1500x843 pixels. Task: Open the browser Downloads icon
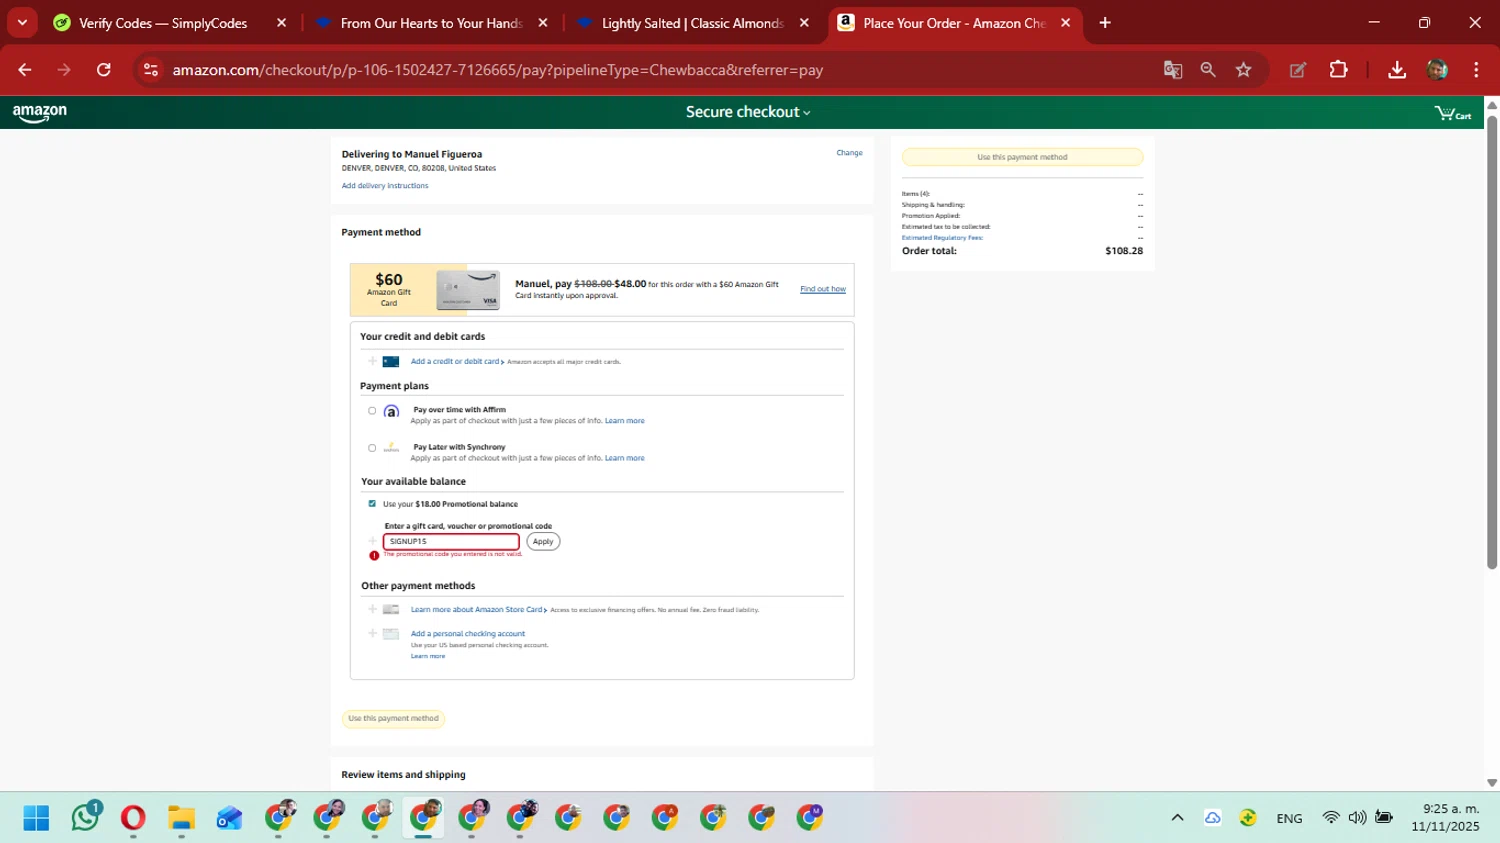coord(1397,70)
